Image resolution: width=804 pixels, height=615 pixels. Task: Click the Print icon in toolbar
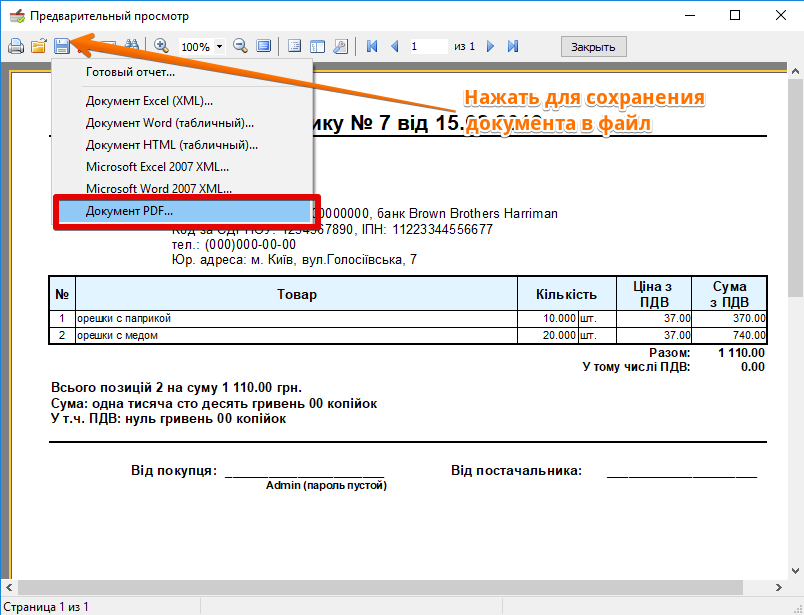tap(16, 47)
